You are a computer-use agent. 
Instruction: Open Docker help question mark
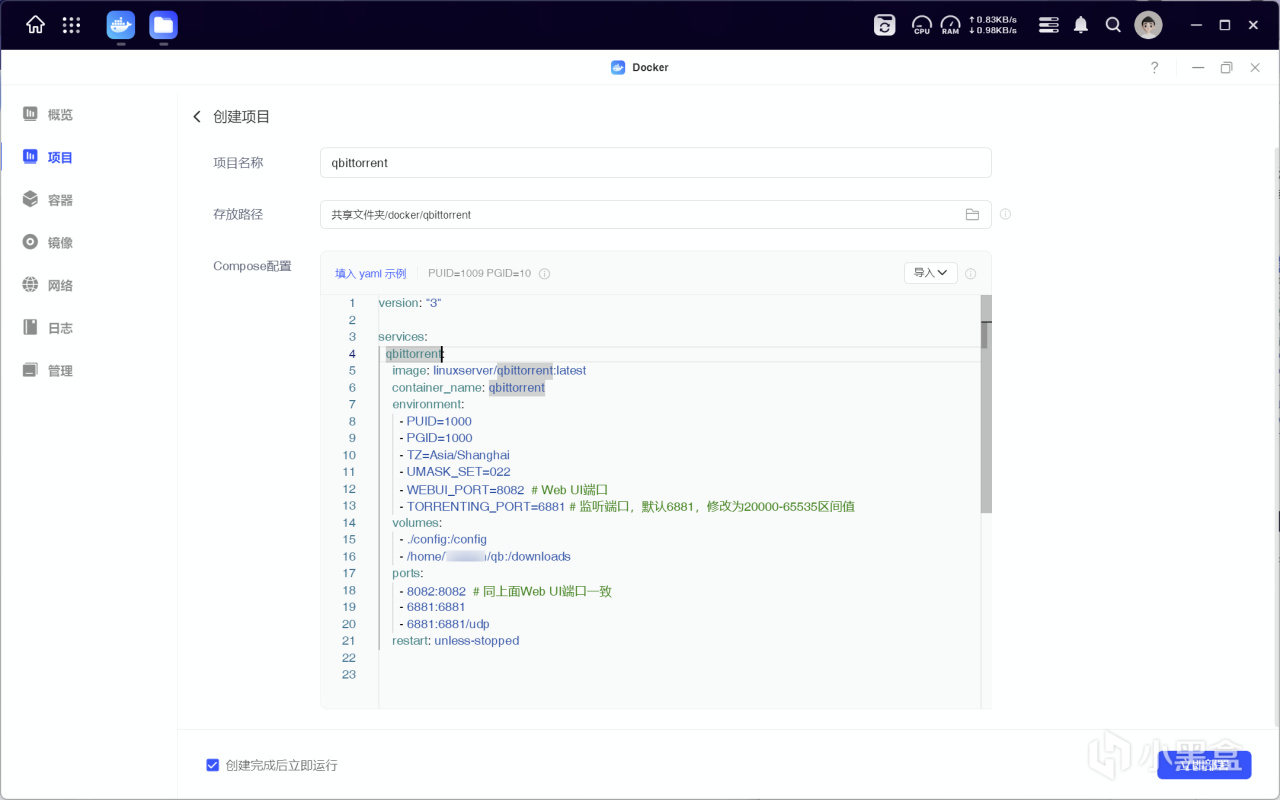coord(1155,68)
